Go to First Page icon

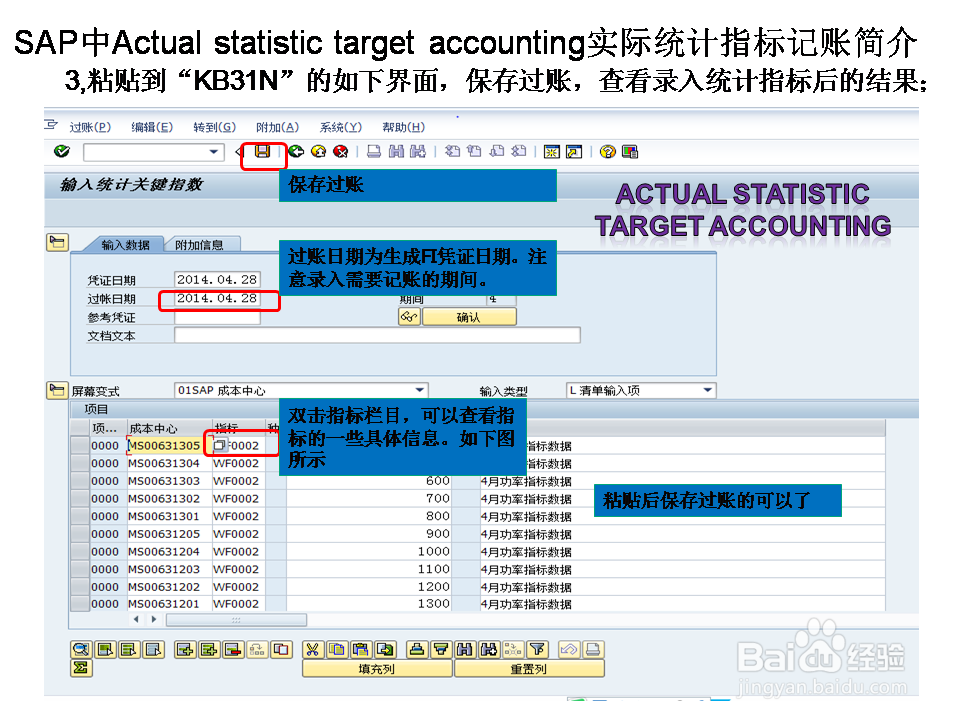[x=452, y=151]
